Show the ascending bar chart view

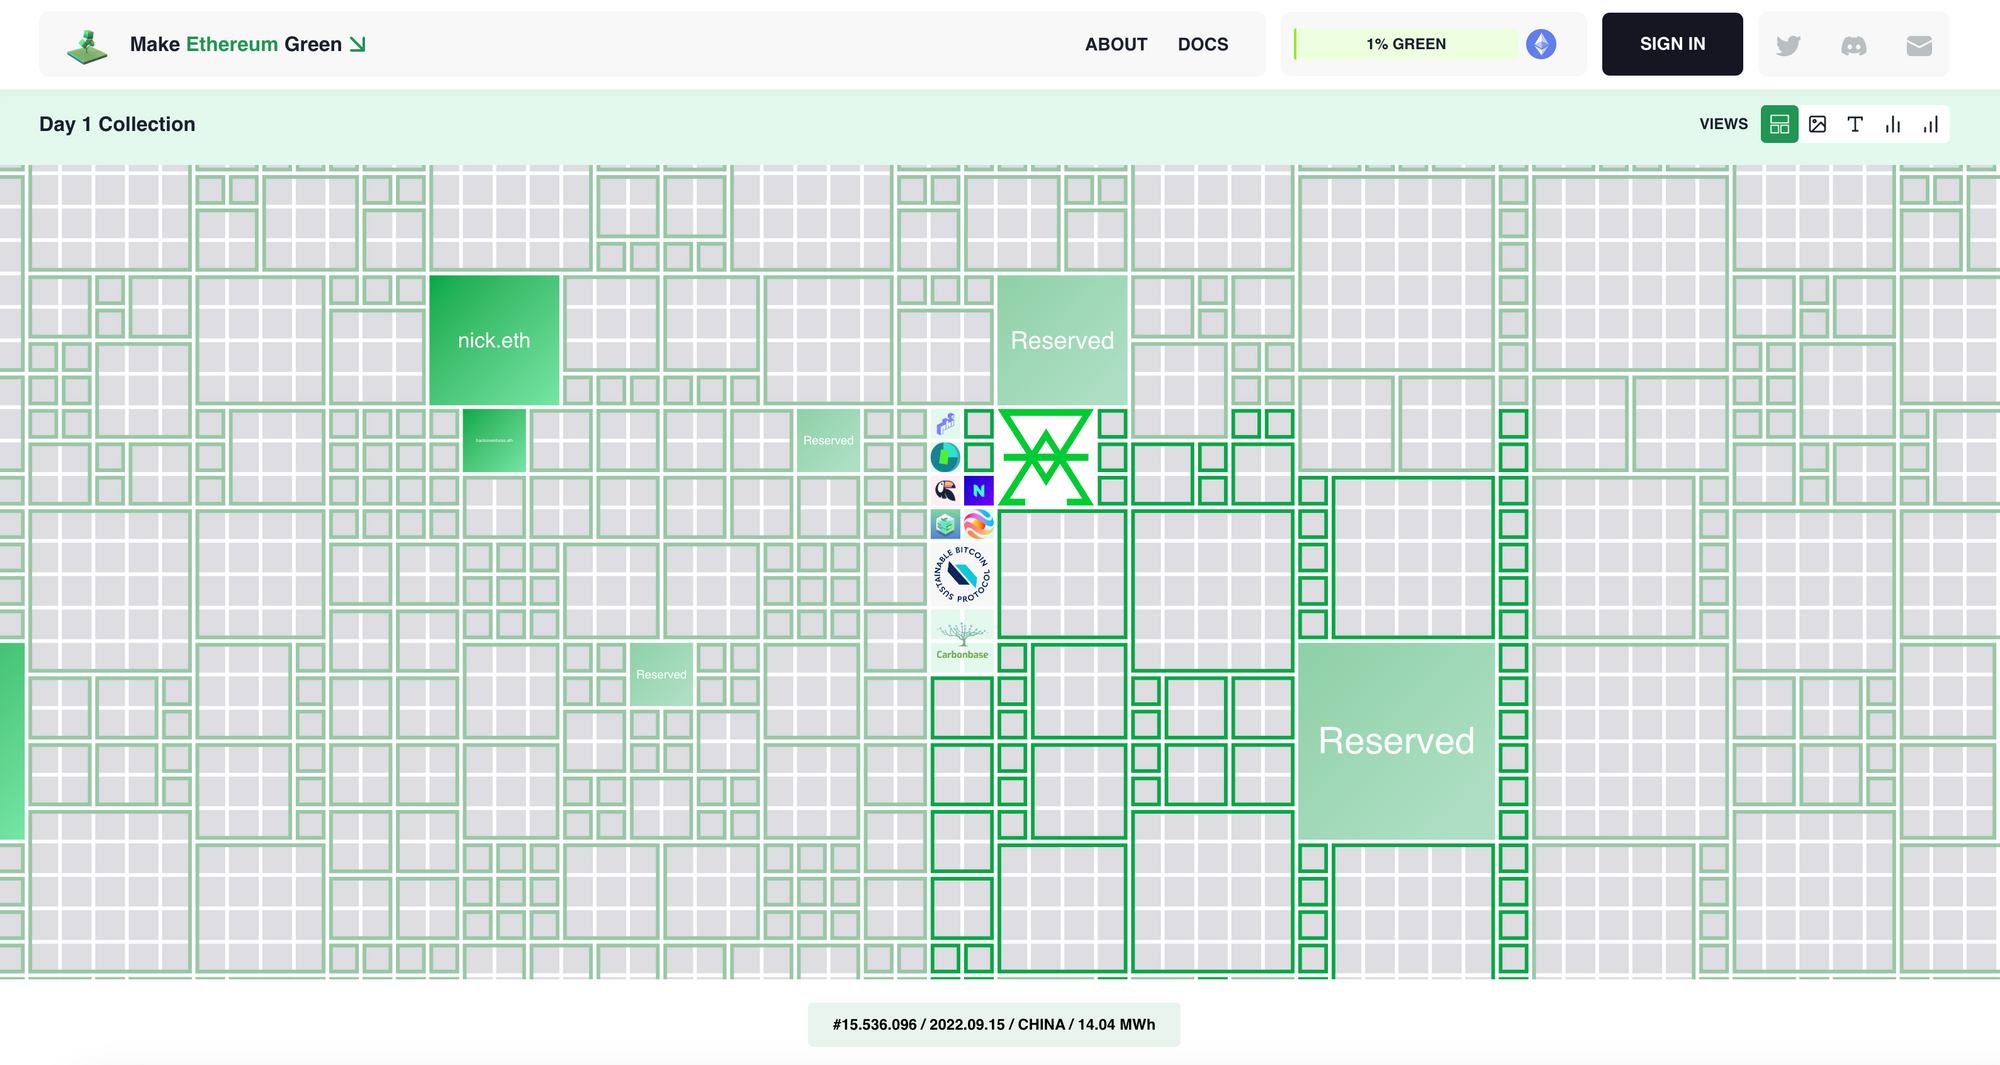tap(1930, 124)
